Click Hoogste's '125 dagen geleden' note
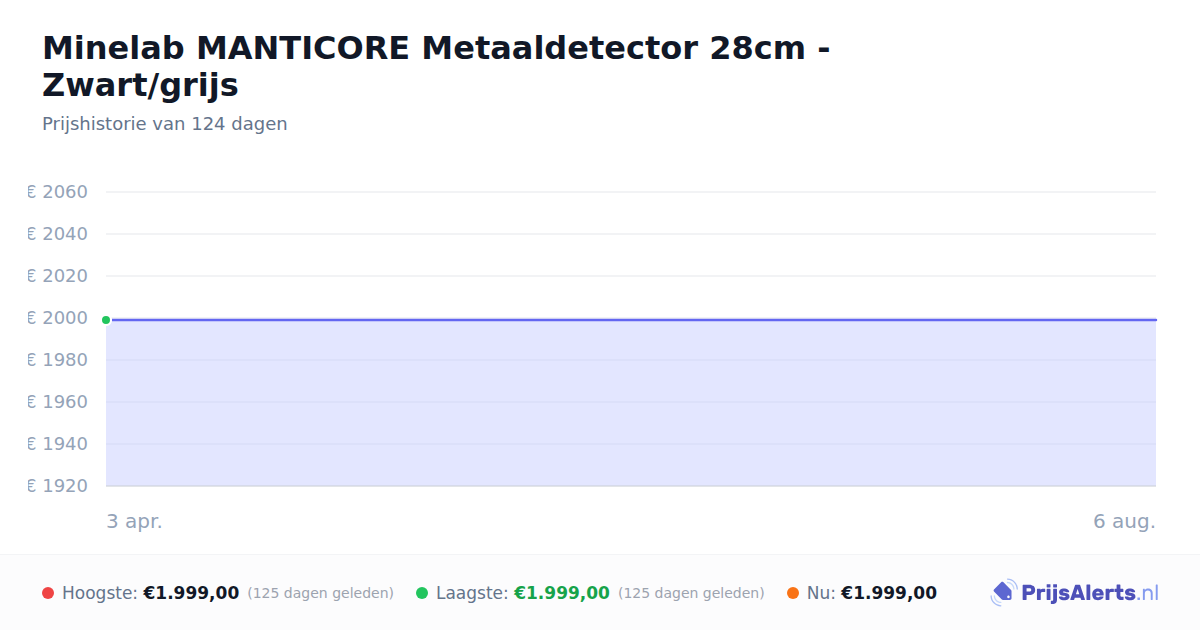This screenshot has height=630, width=1200. click(320, 593)
